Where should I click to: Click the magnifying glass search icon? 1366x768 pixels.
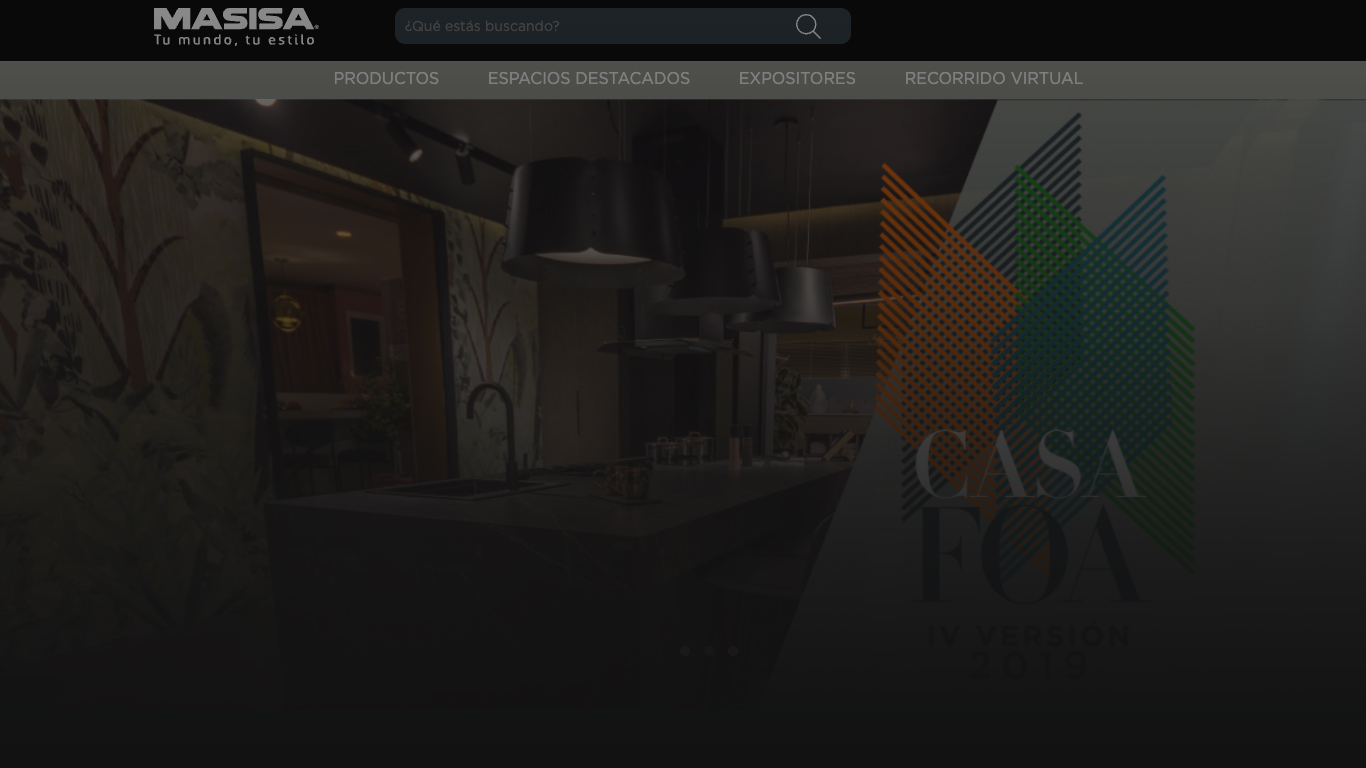click(x=808, y=27)
